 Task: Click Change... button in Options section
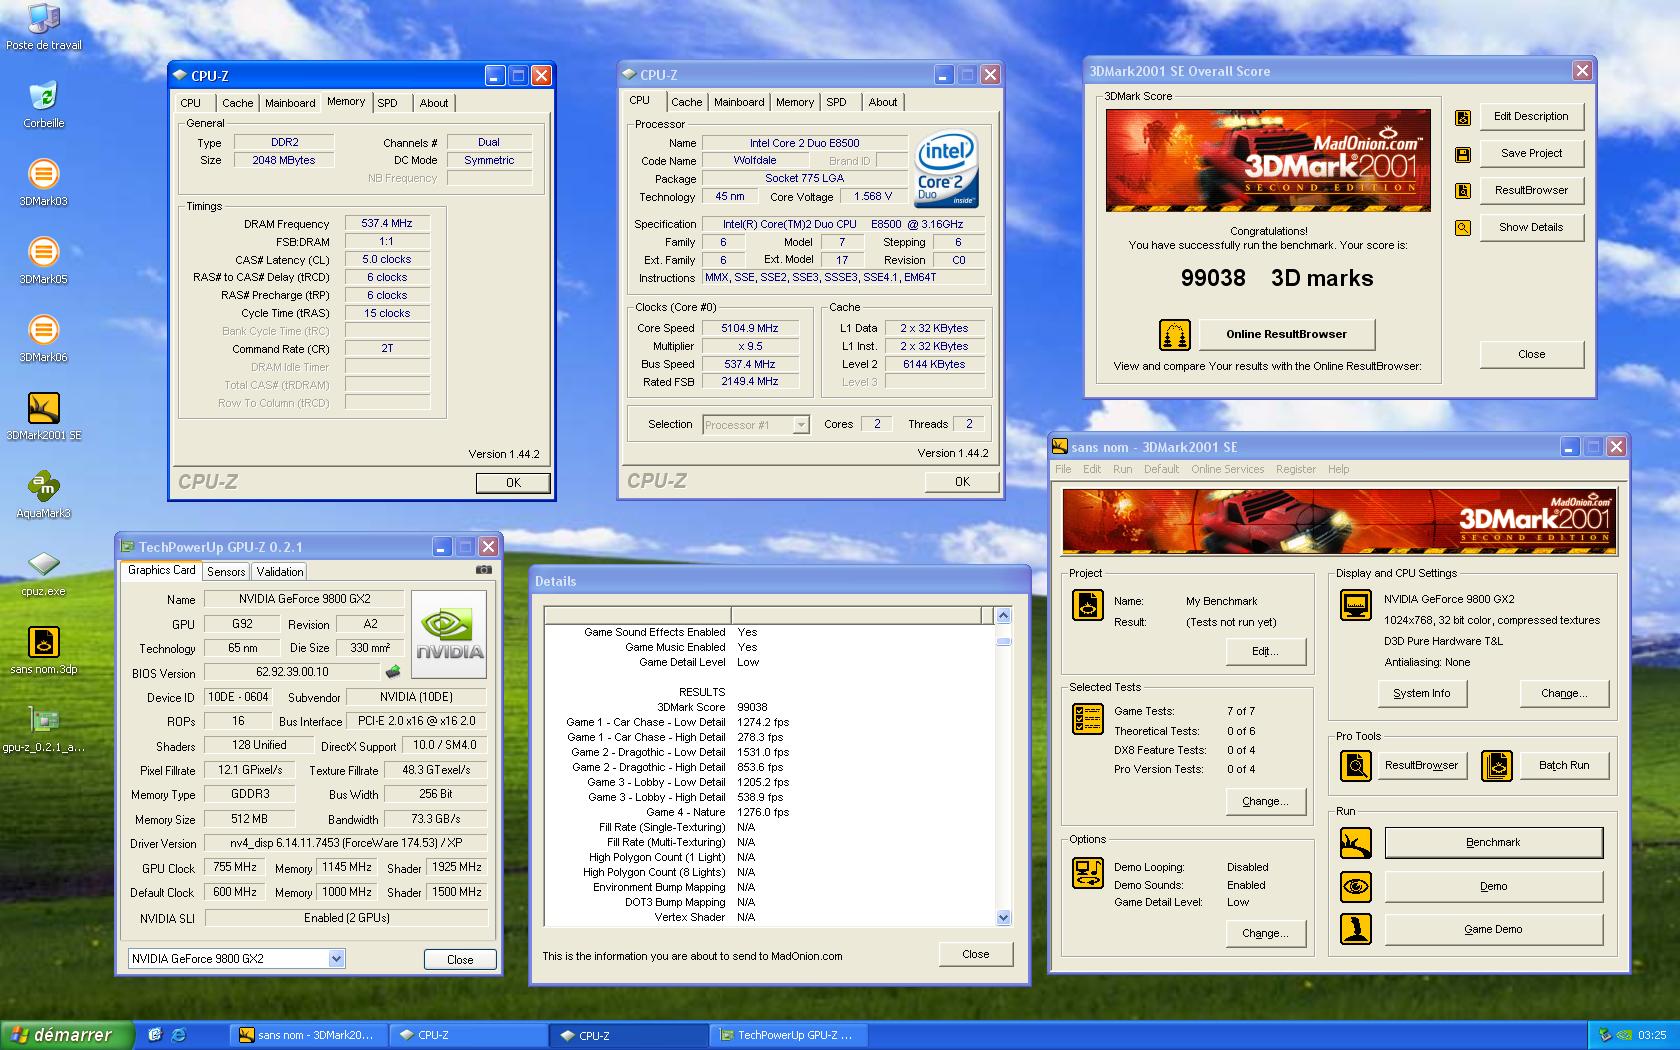(x=1265, y=933)
